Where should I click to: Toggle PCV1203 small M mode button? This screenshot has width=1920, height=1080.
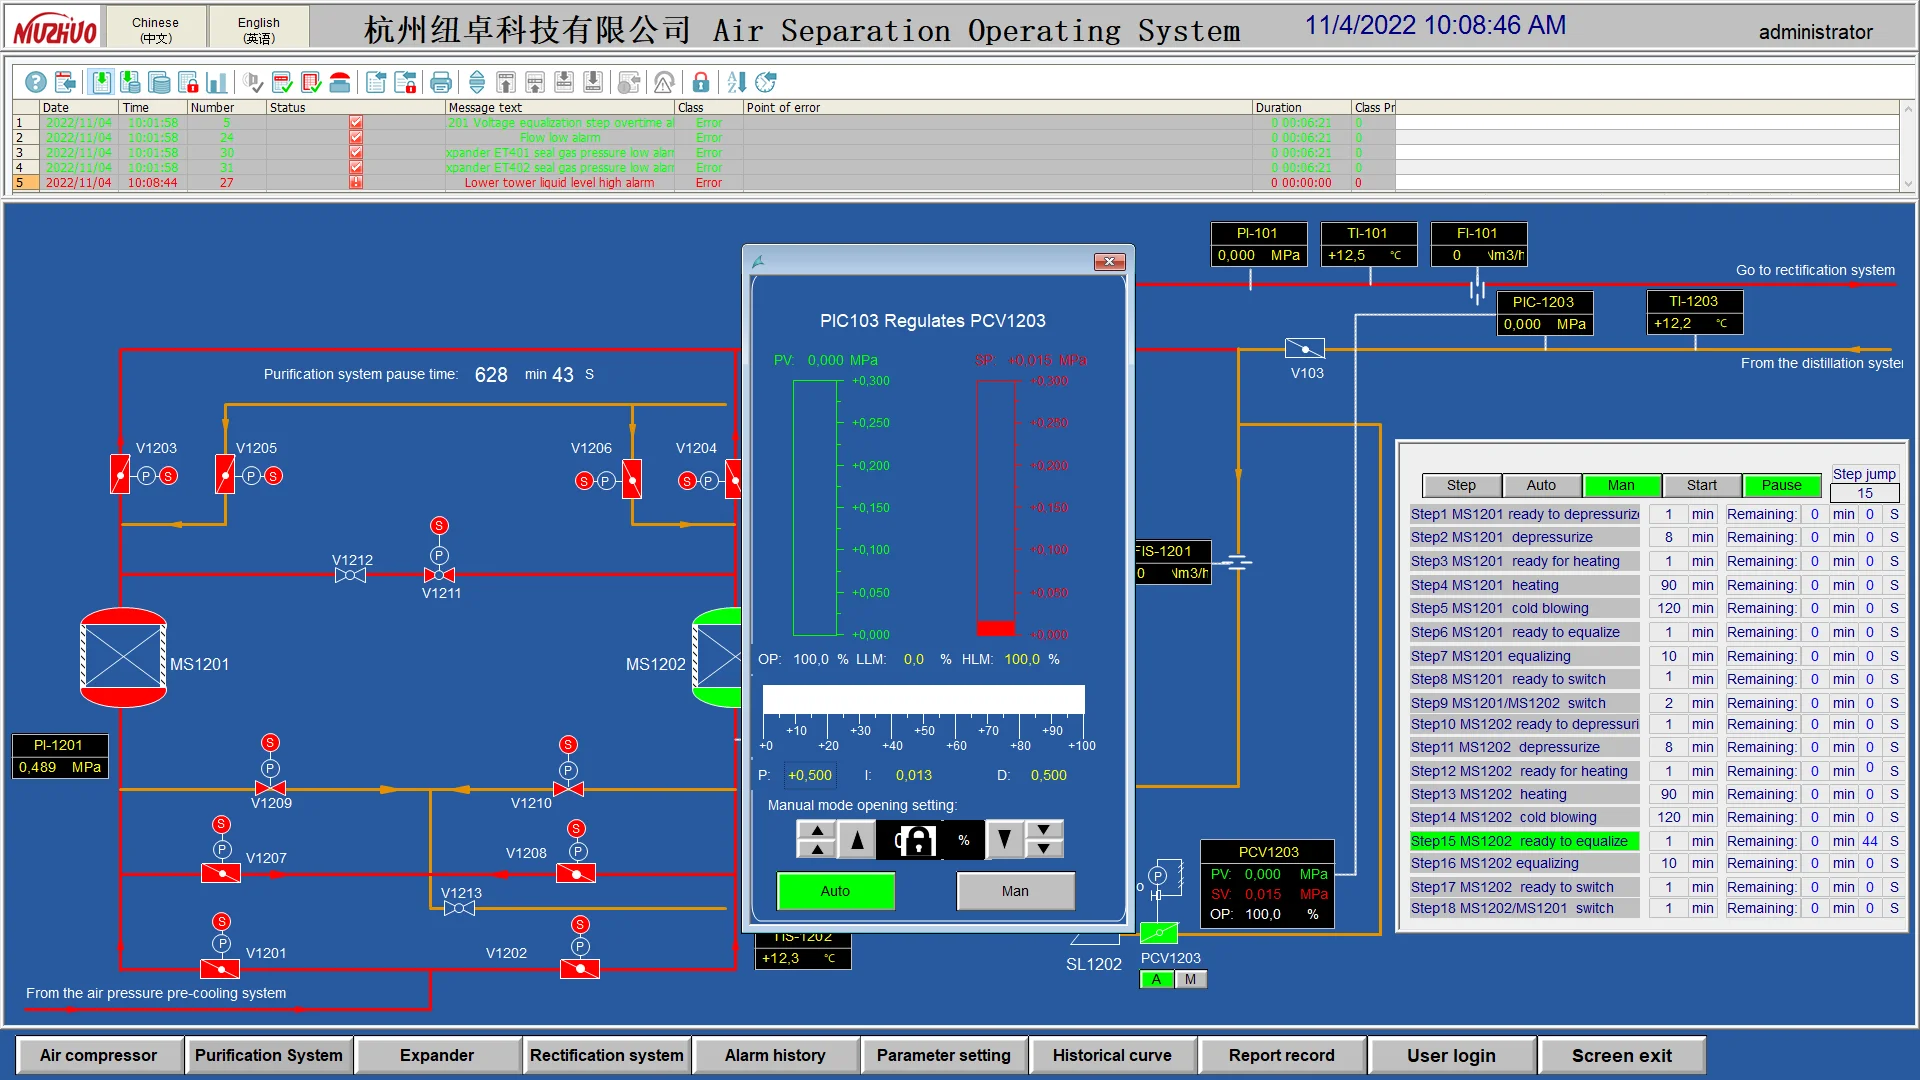[x=1190, y=980]
